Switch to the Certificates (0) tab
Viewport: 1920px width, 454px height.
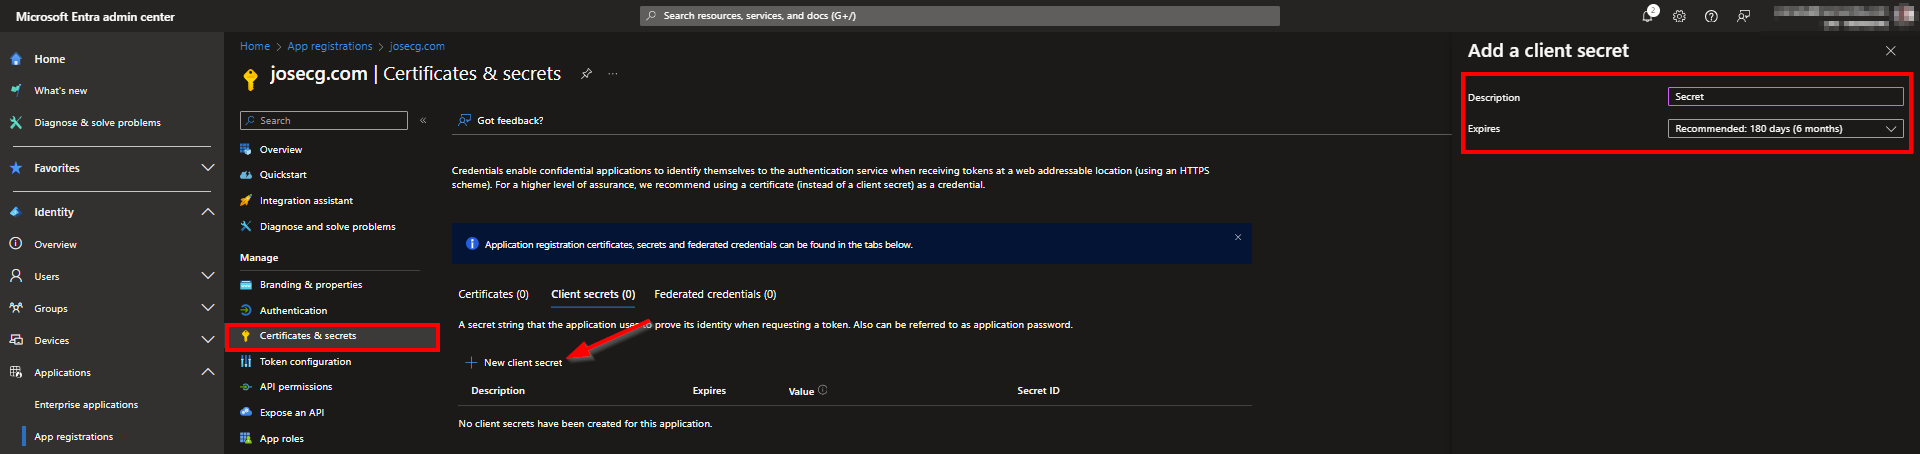click(493, 294)
